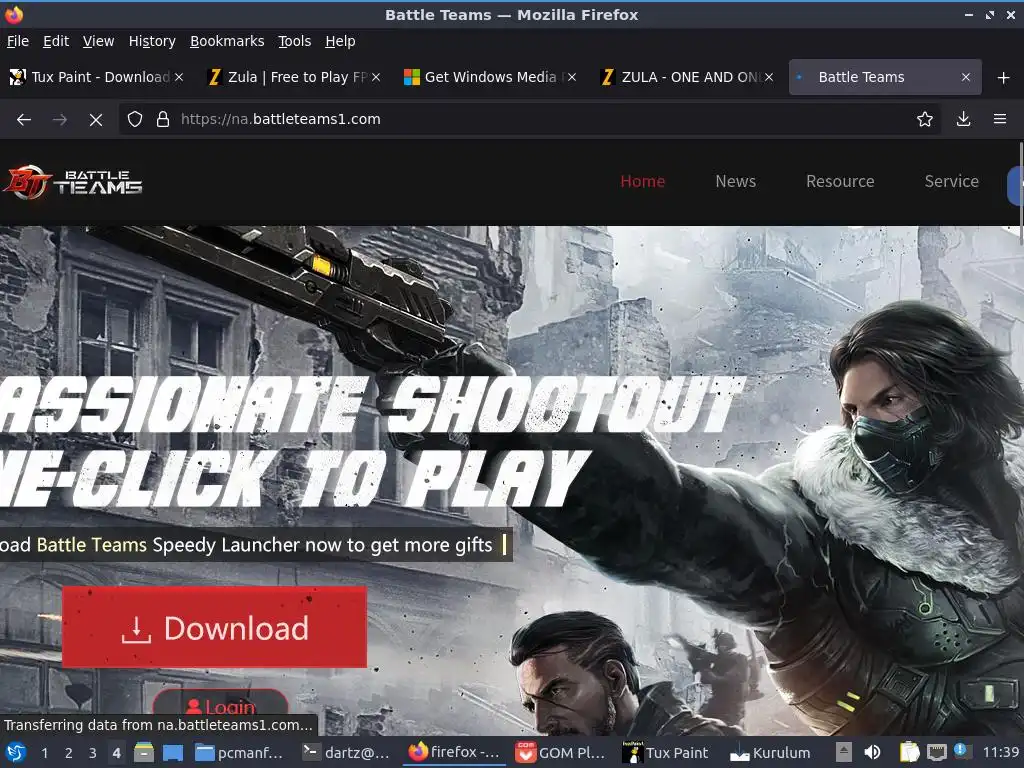Open the Edit menu
Image resolution: width=1024 pixels, height=768 pixels.
point(56,41)
